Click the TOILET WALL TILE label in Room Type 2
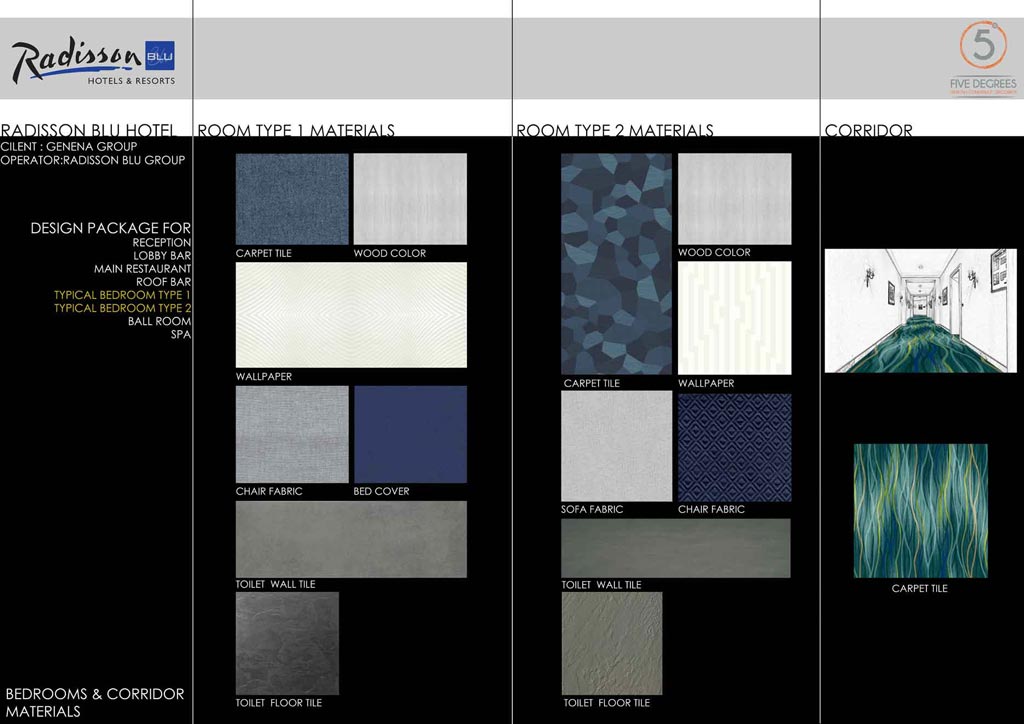1024x724 pixels. 601,585
